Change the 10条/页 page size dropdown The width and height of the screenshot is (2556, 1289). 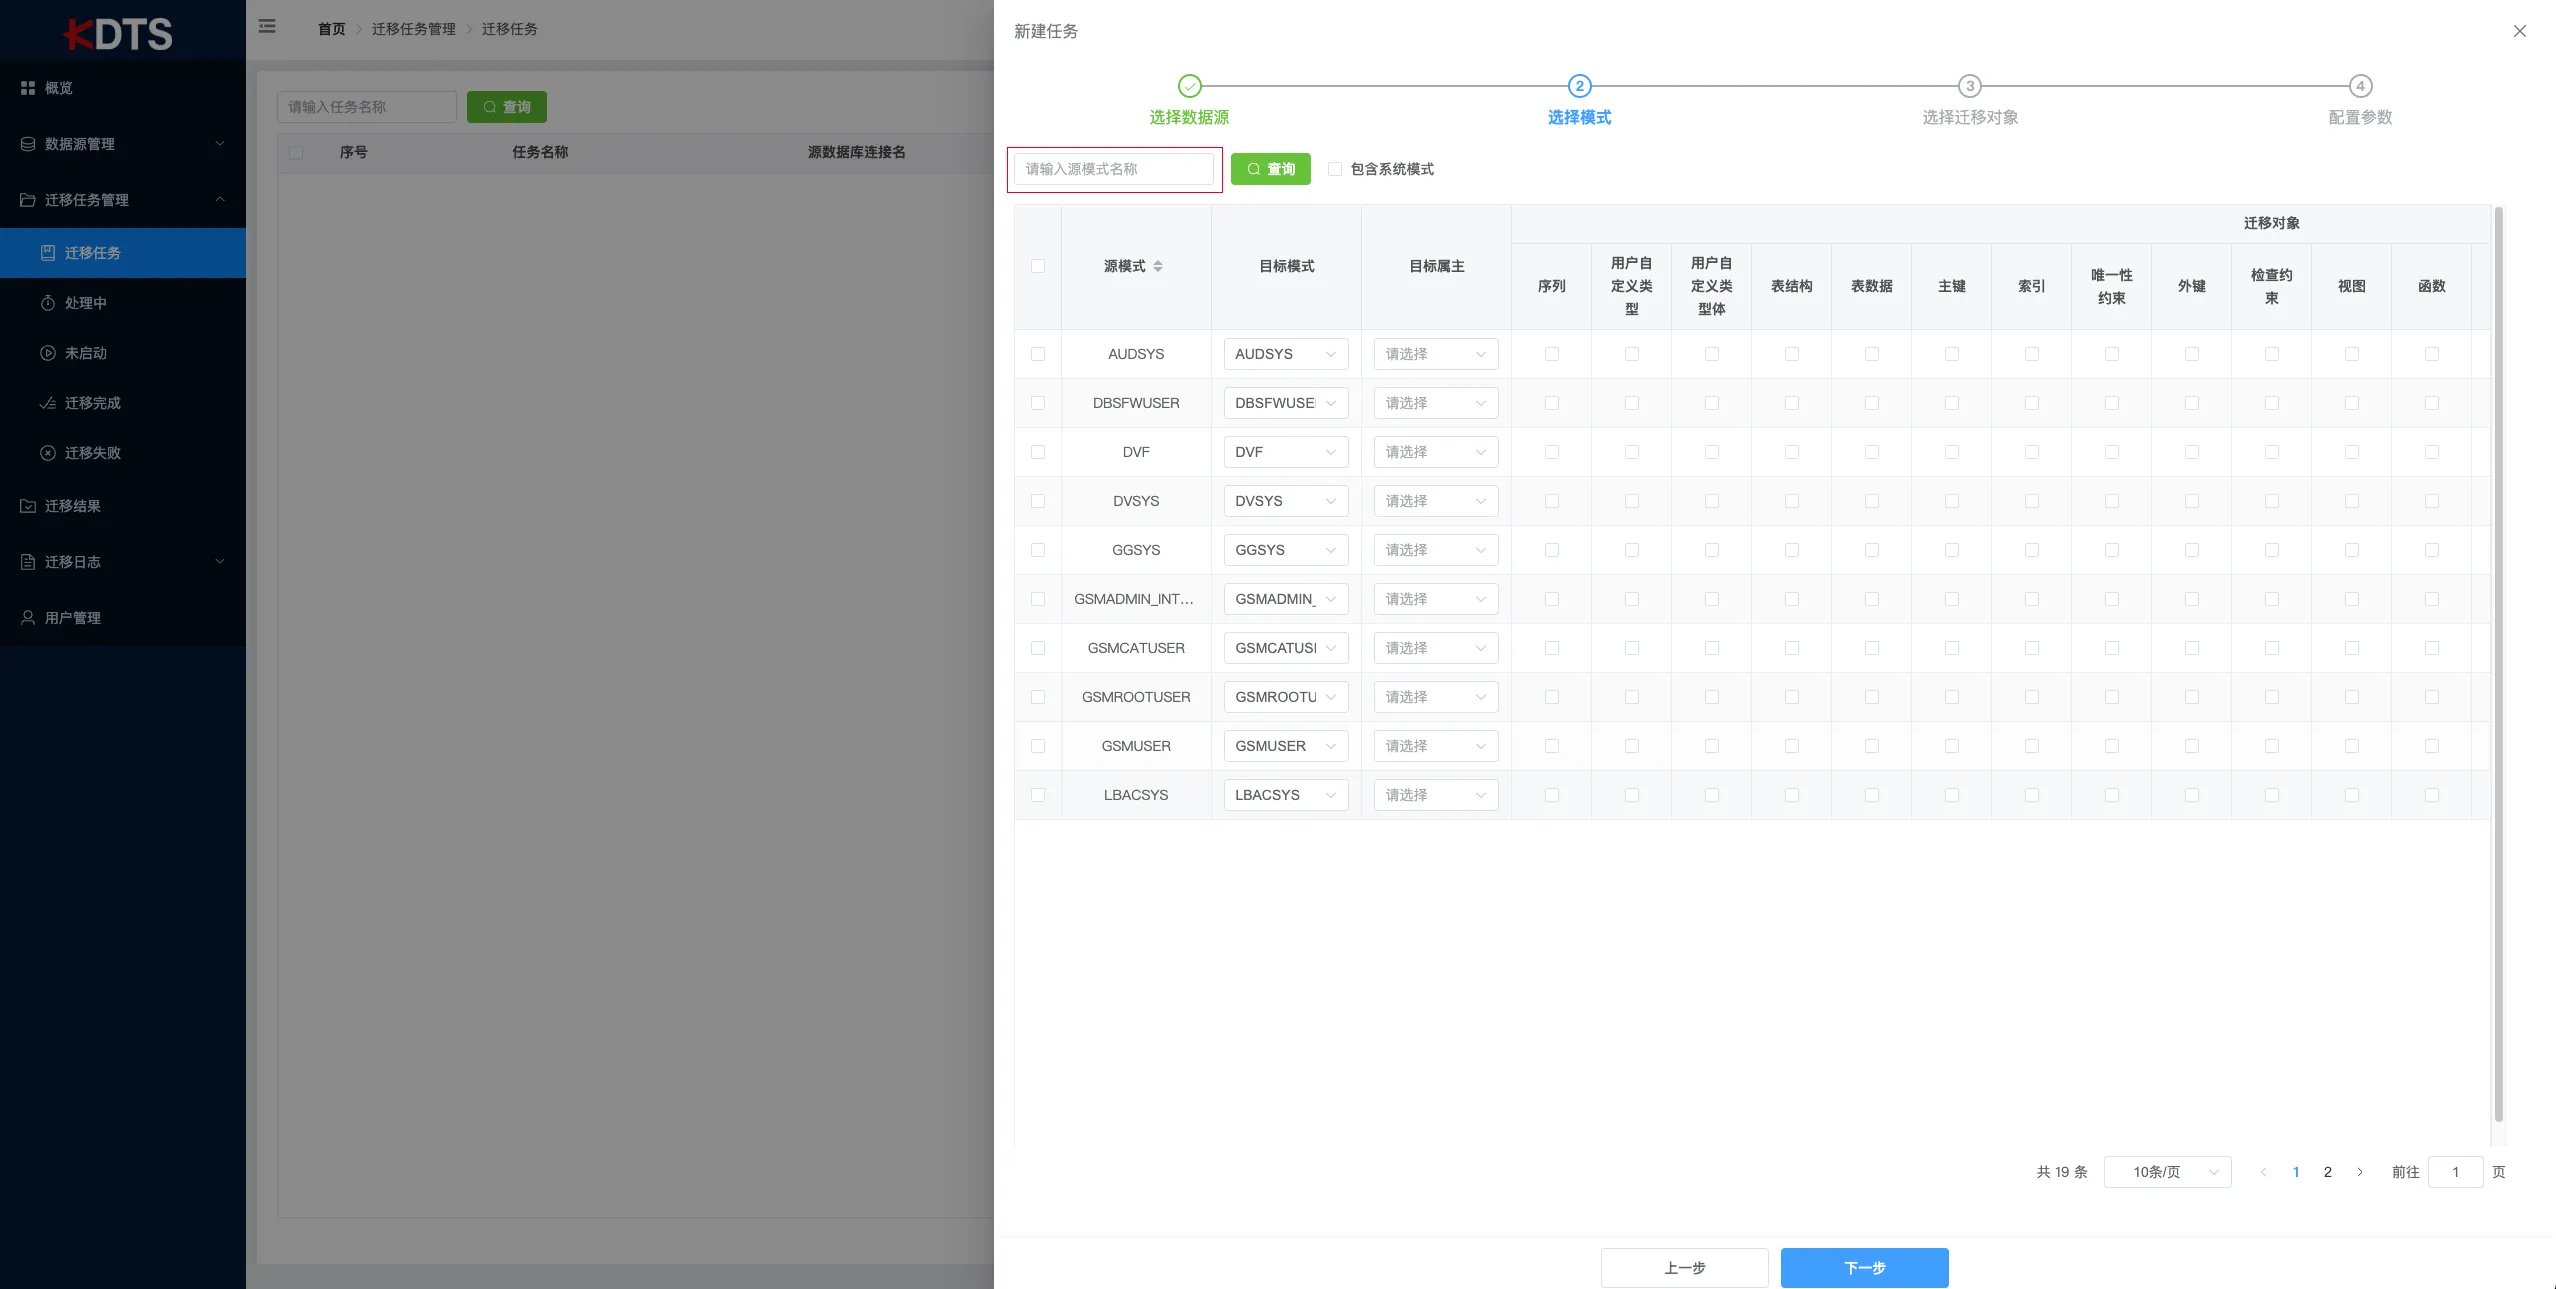(2166, 1171)
